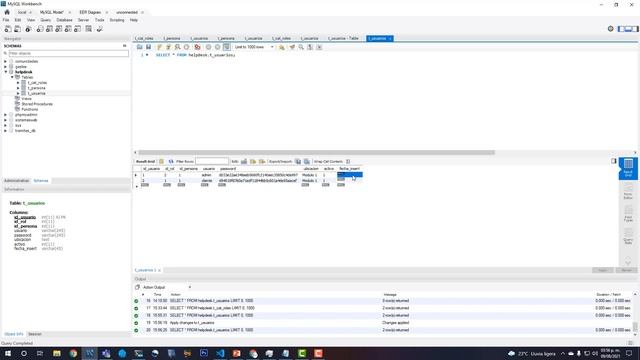
Task: Collapse the helpdesk schema
Action: click(x=5, y=72)
